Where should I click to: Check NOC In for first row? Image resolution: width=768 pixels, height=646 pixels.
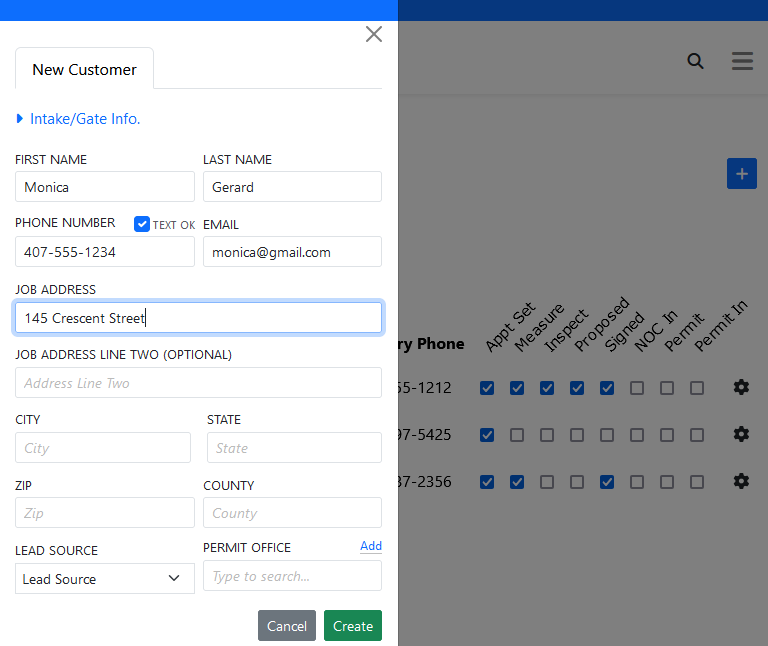[x=637, y=388]
